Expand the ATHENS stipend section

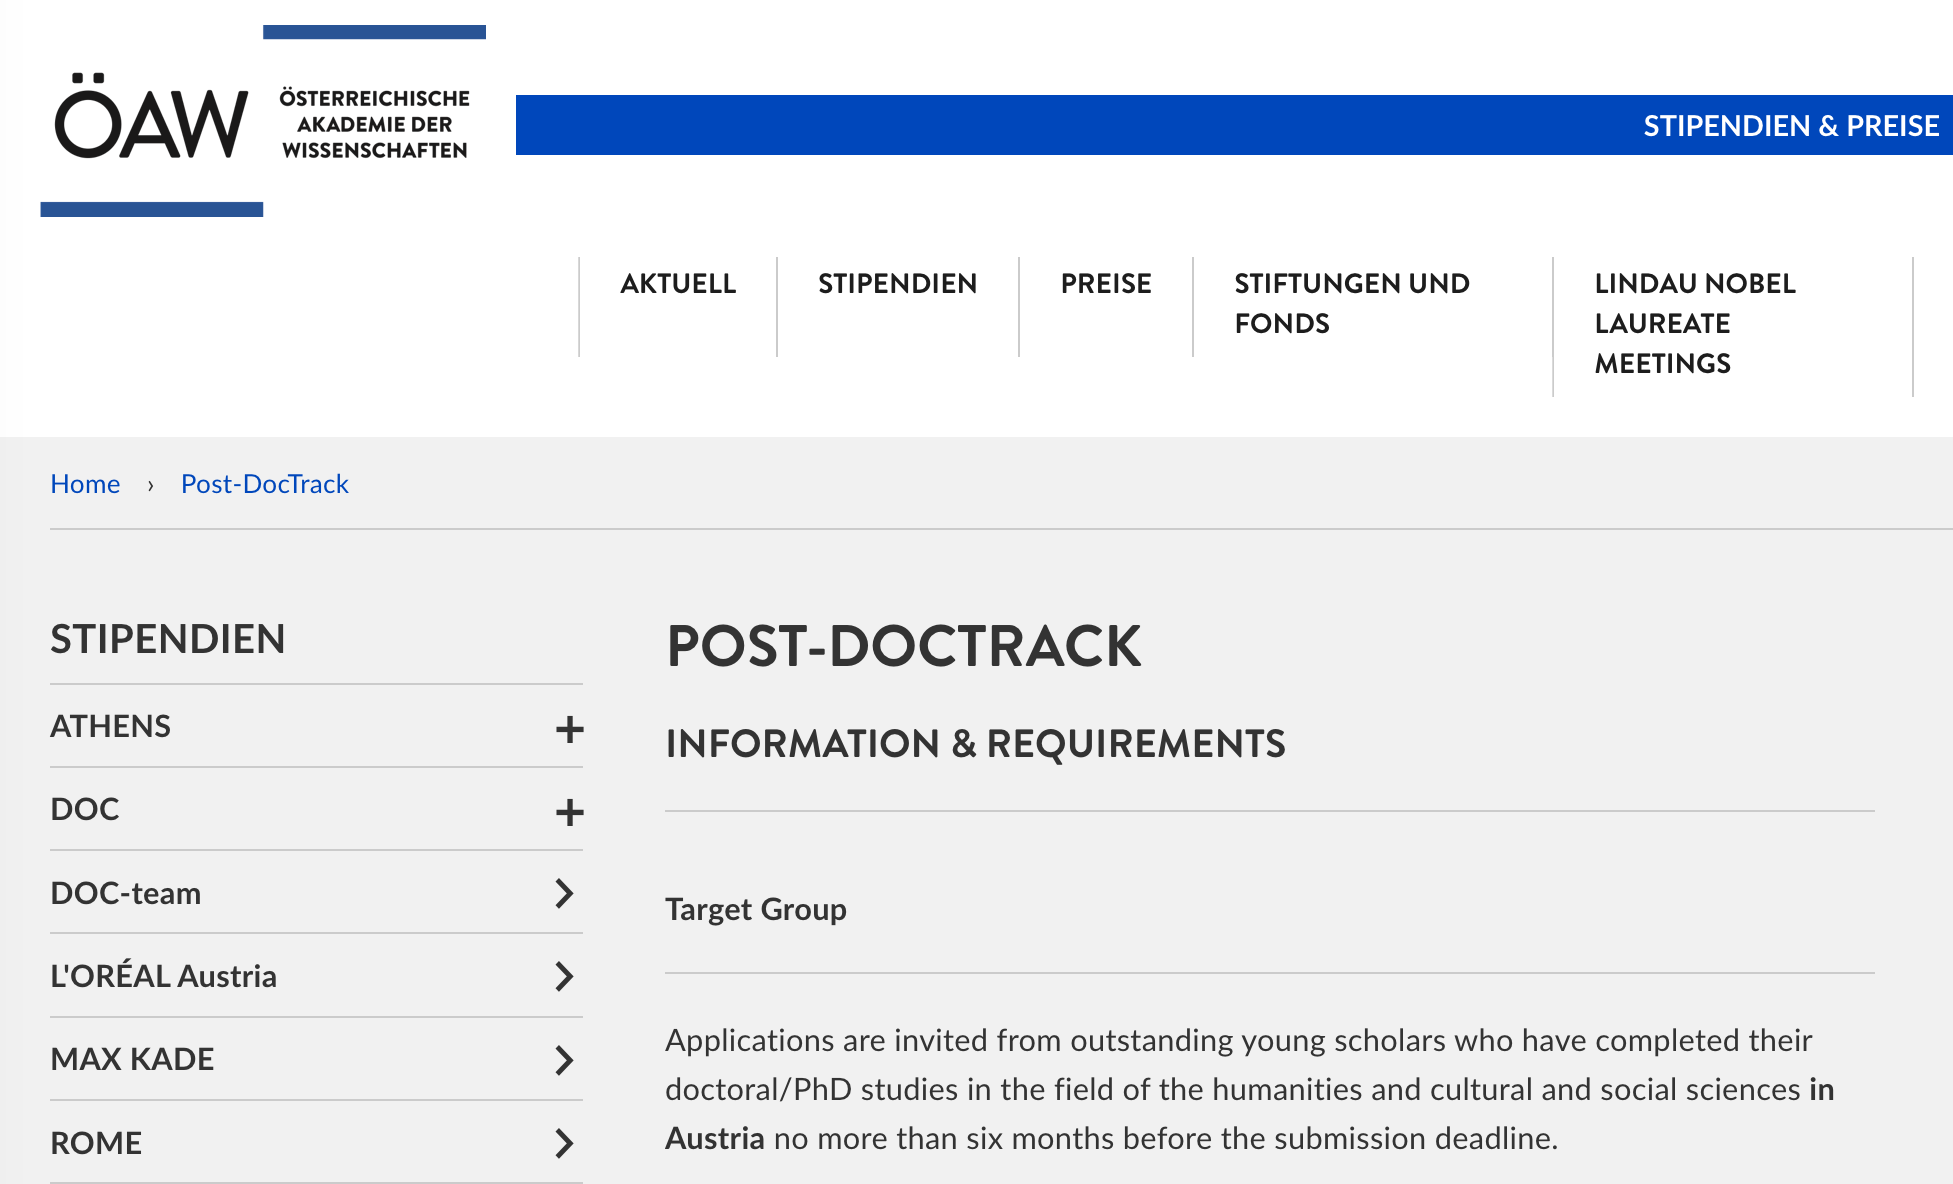pyautogui.click(x=569, y=729)
